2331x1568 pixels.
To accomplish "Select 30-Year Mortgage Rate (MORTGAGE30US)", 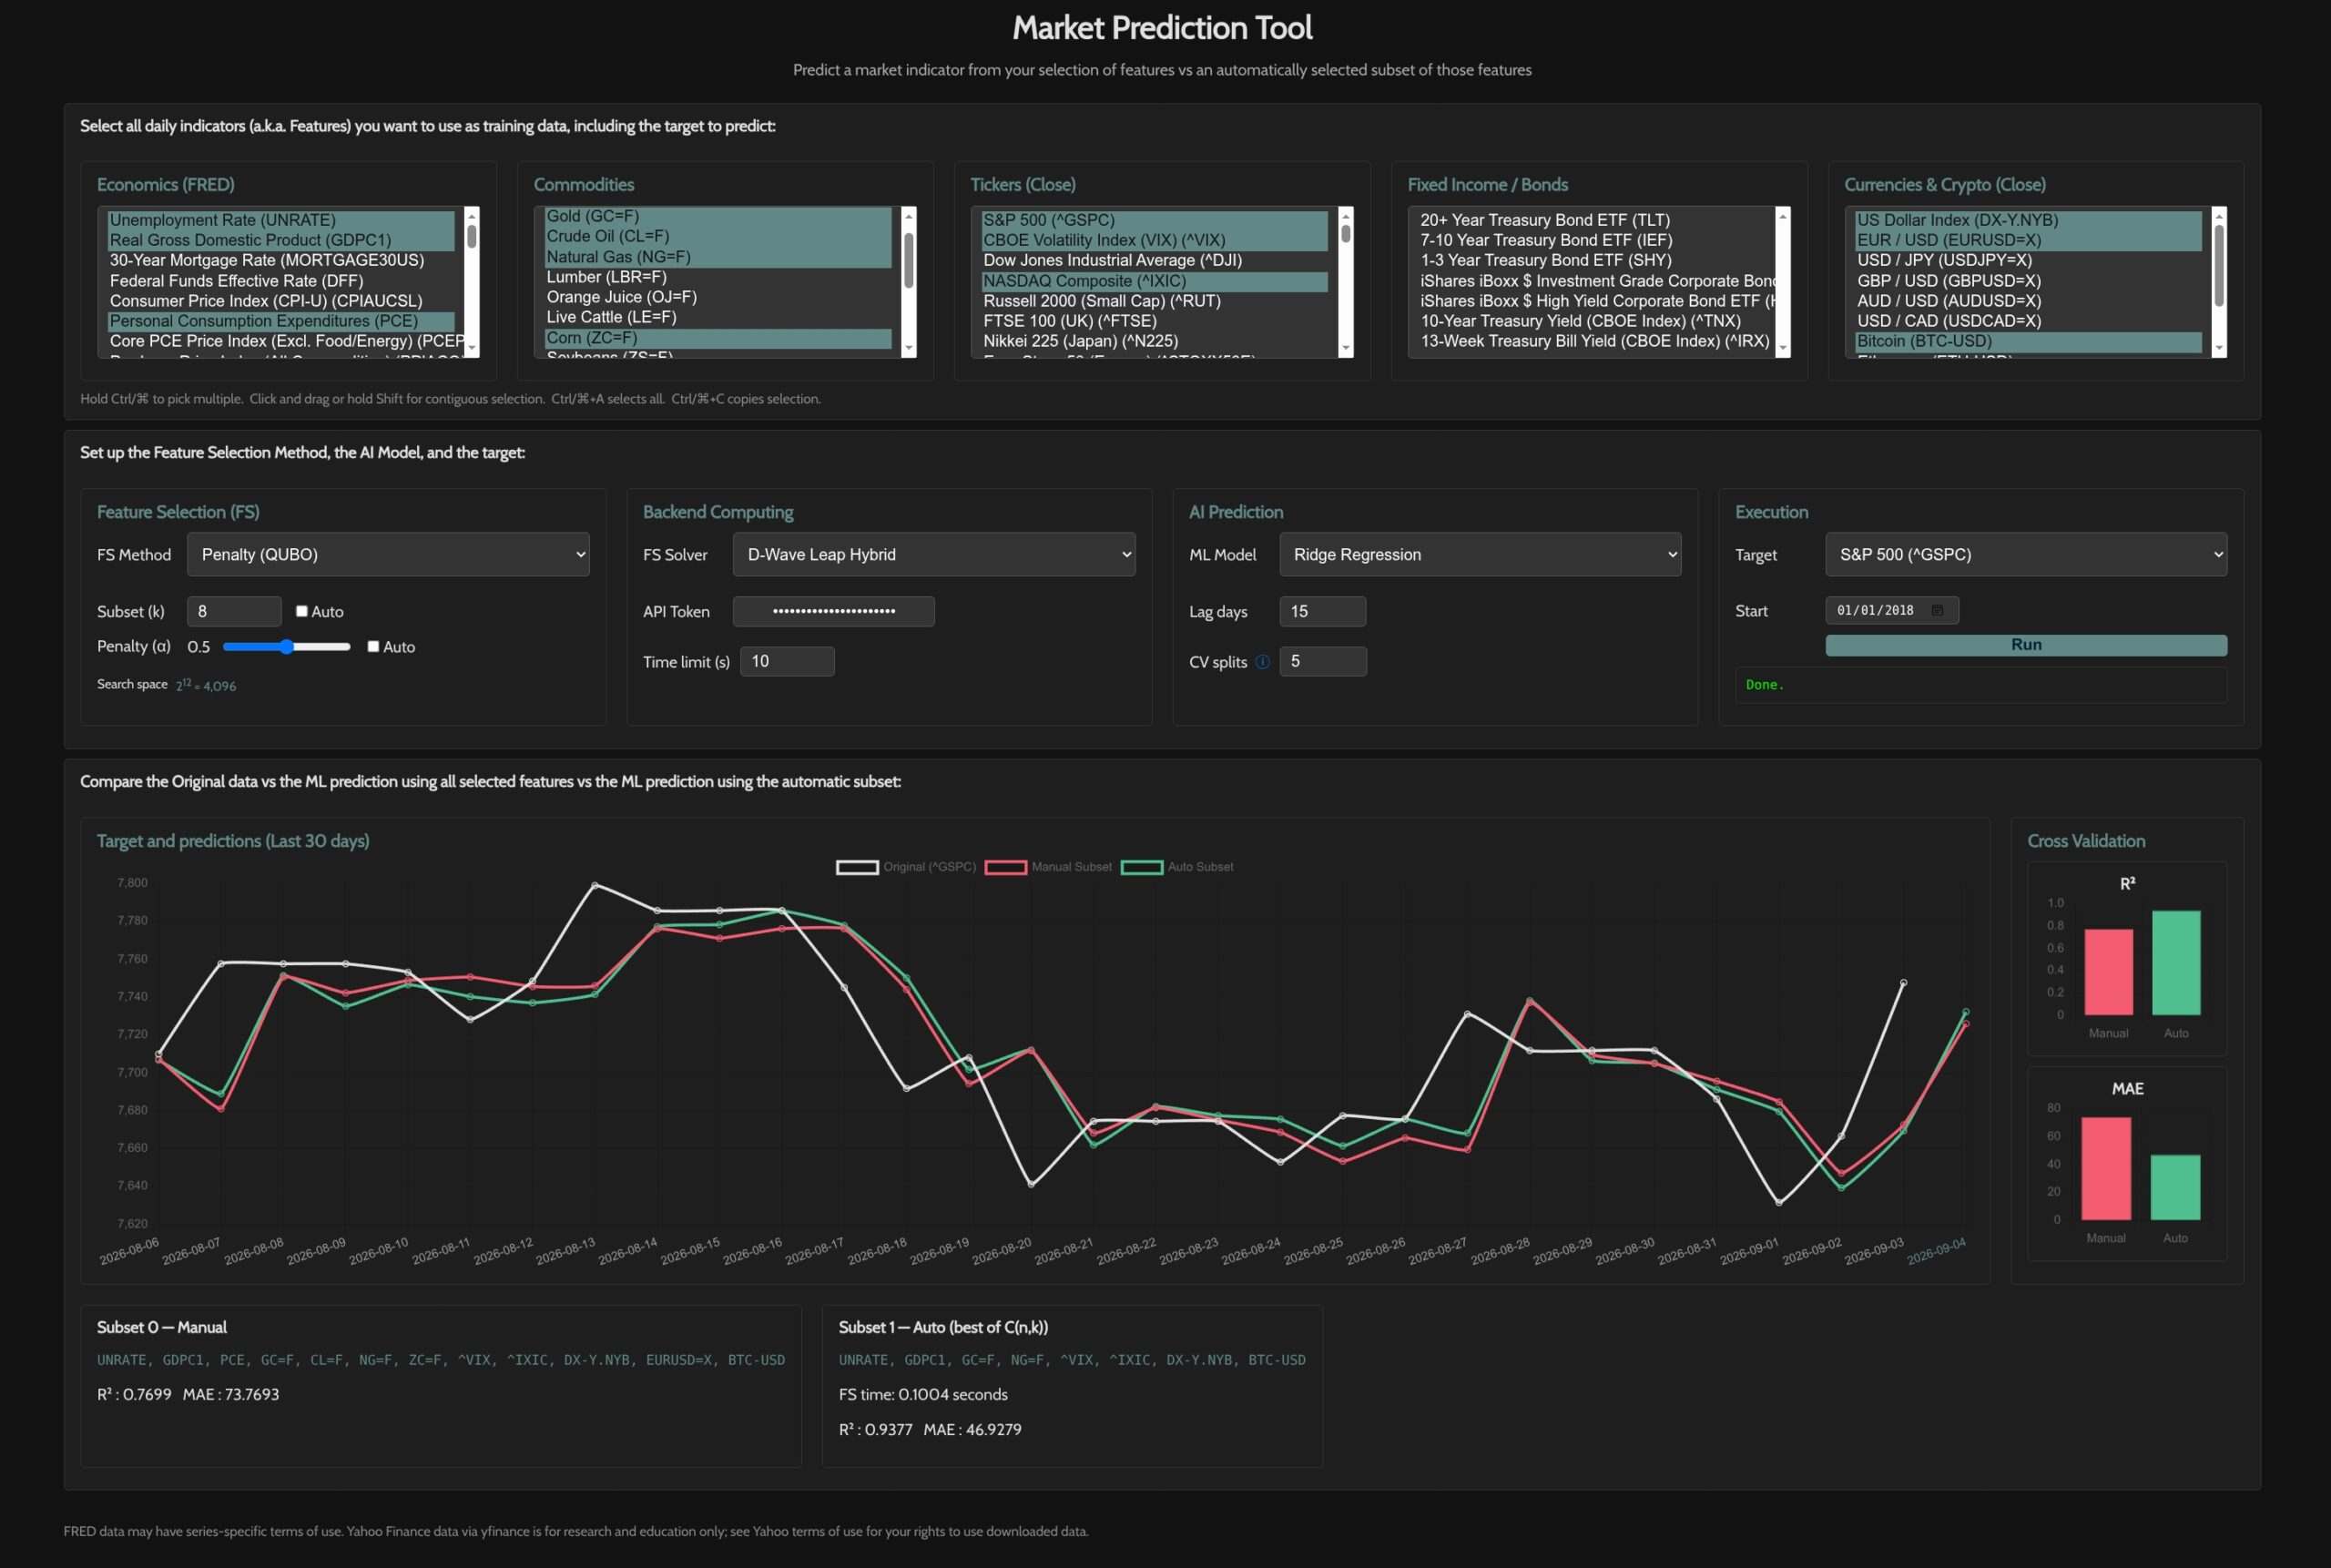I will (281, 260).
